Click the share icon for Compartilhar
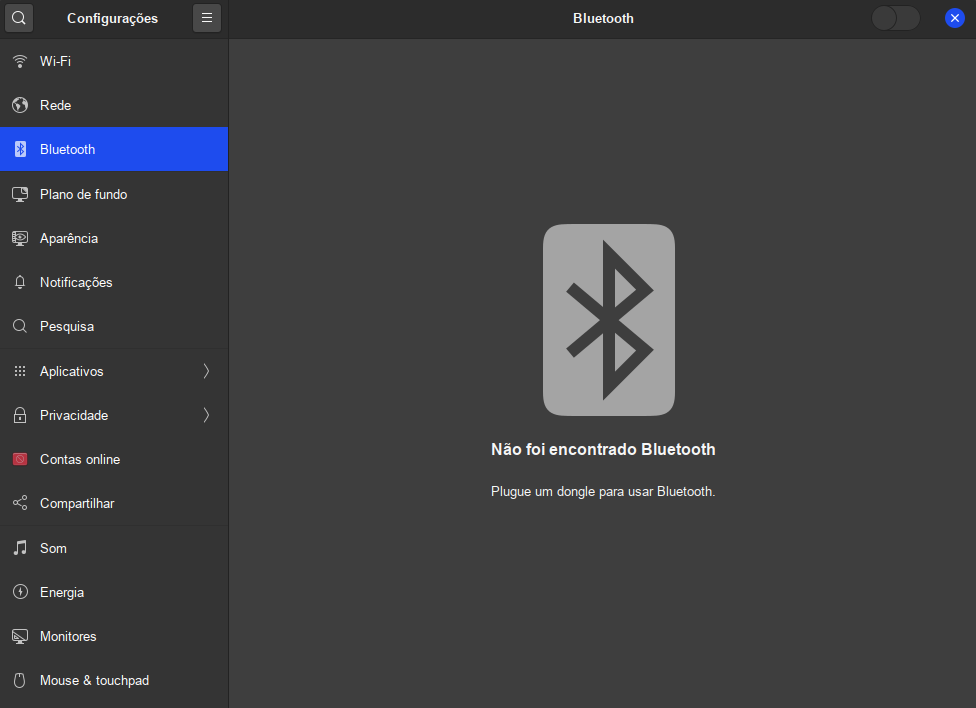Image resolution: width=976 pixels, height=708 pixels. click(20, 503)
